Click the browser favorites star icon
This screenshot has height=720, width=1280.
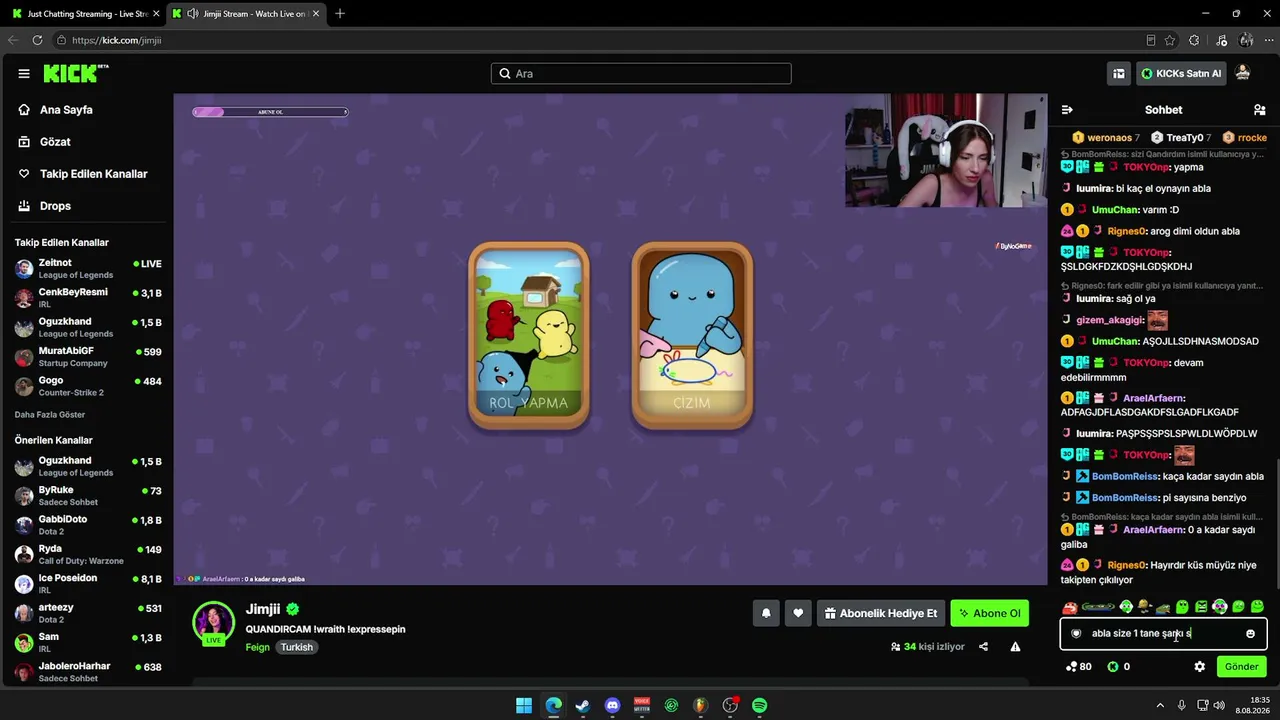[1170, 40]
